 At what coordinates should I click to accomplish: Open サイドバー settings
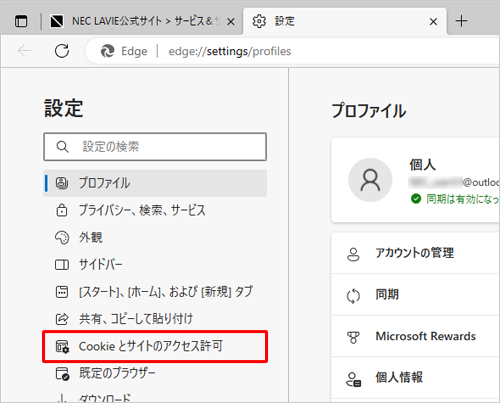tap(155, 265)
